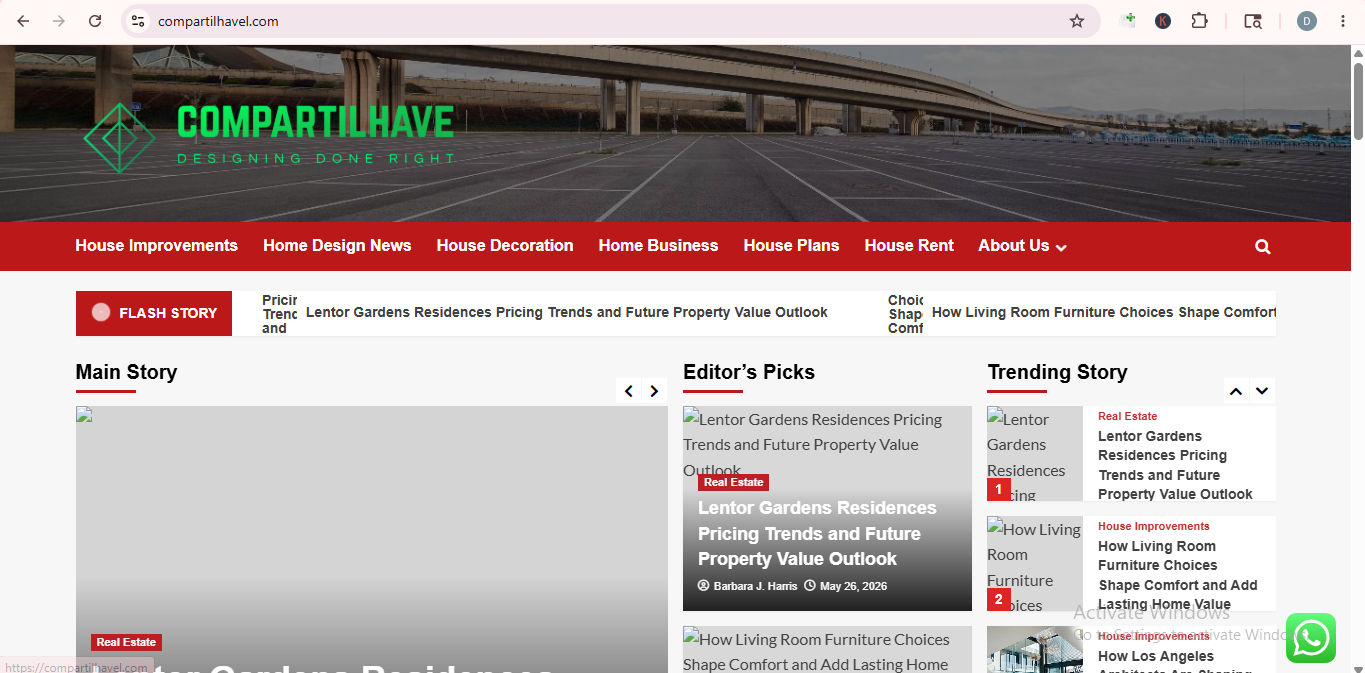Bookmark this page with the star icon

pos(1077,21)
